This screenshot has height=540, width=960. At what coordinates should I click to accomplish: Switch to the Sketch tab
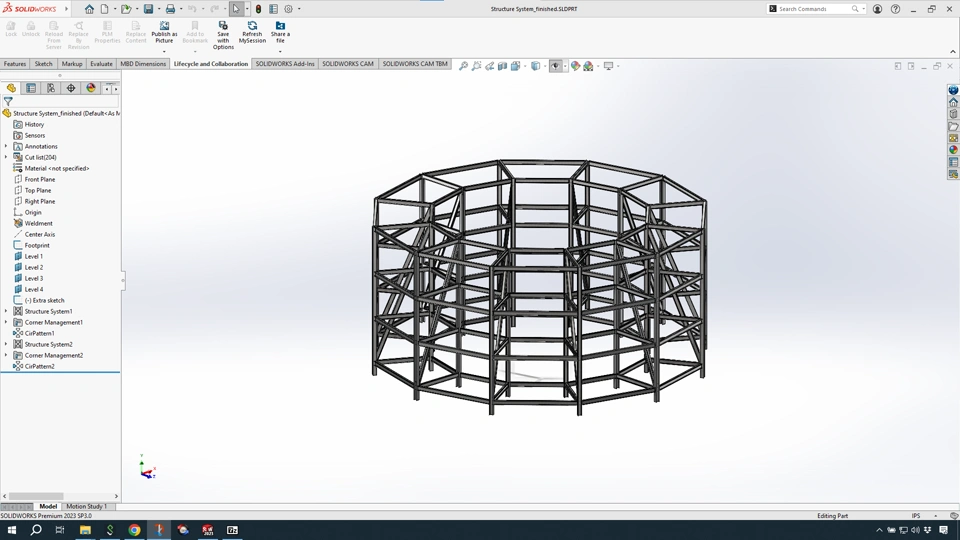44,64
